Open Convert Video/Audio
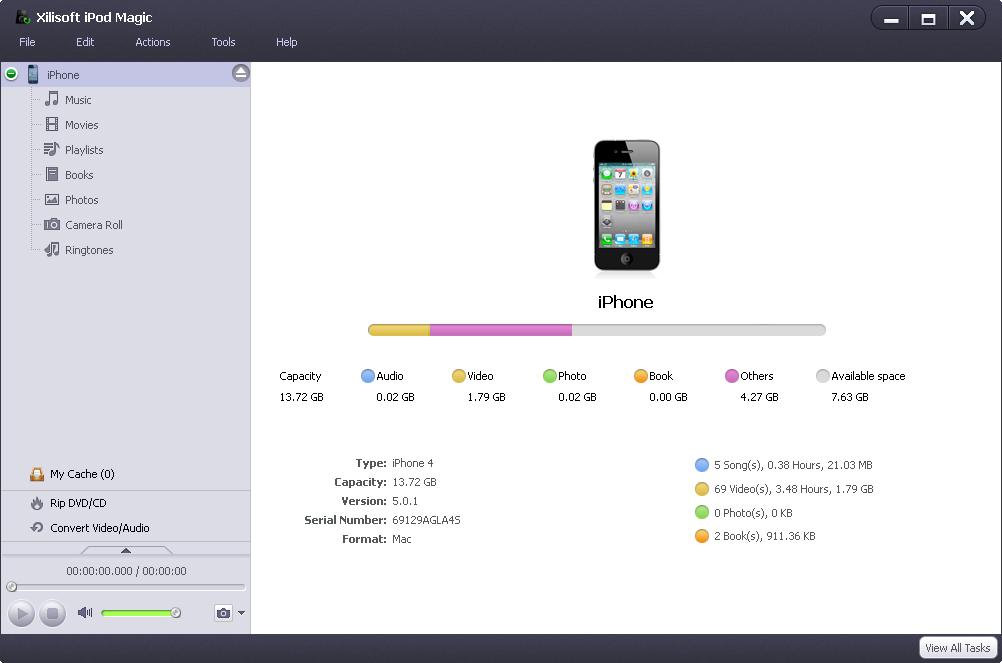1002x663 pixels. [100, 528]
